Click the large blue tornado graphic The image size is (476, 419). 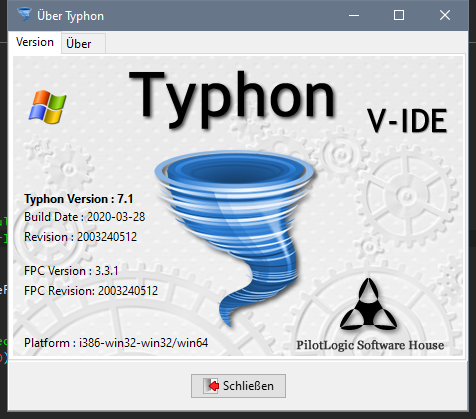235,237
